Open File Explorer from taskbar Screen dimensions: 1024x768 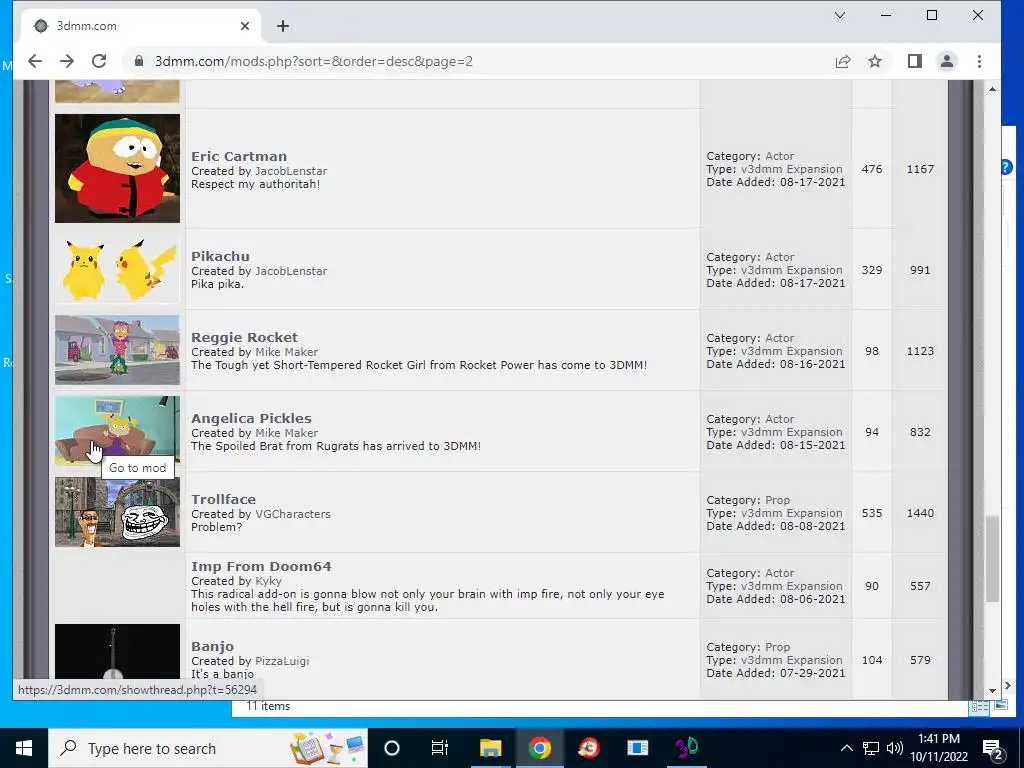(x=490, y=748)
